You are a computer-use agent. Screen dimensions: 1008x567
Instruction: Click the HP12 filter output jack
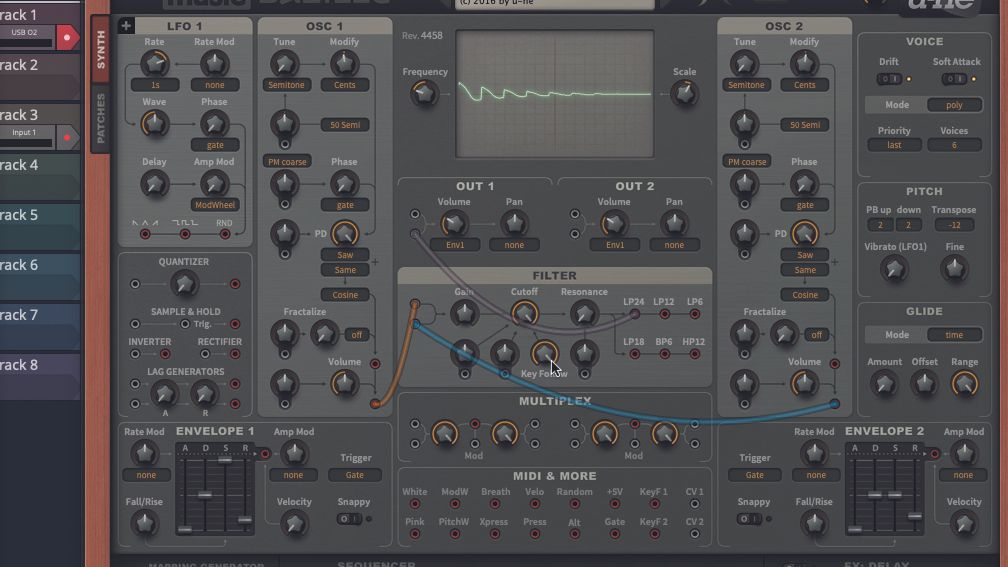[694, 354]
